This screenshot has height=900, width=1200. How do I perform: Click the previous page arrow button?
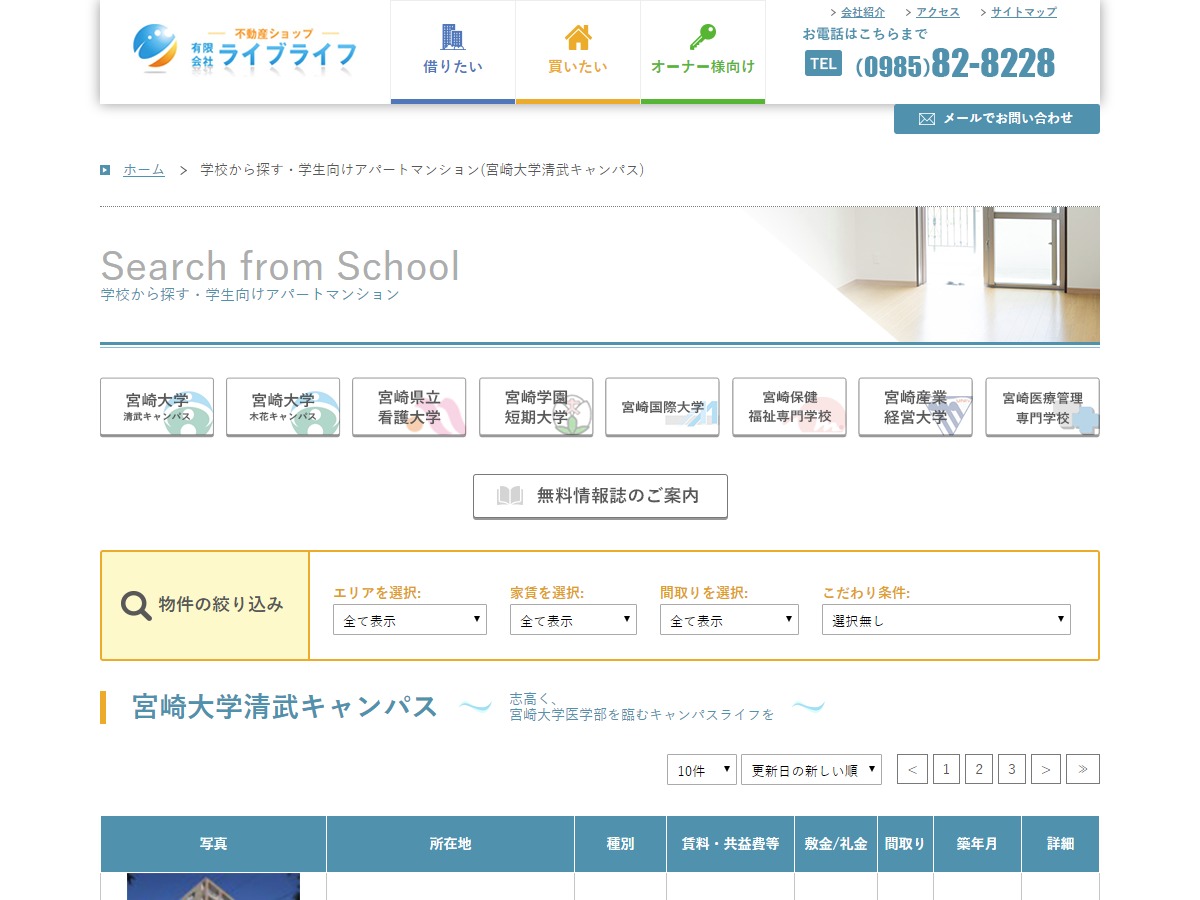[912, 769]
